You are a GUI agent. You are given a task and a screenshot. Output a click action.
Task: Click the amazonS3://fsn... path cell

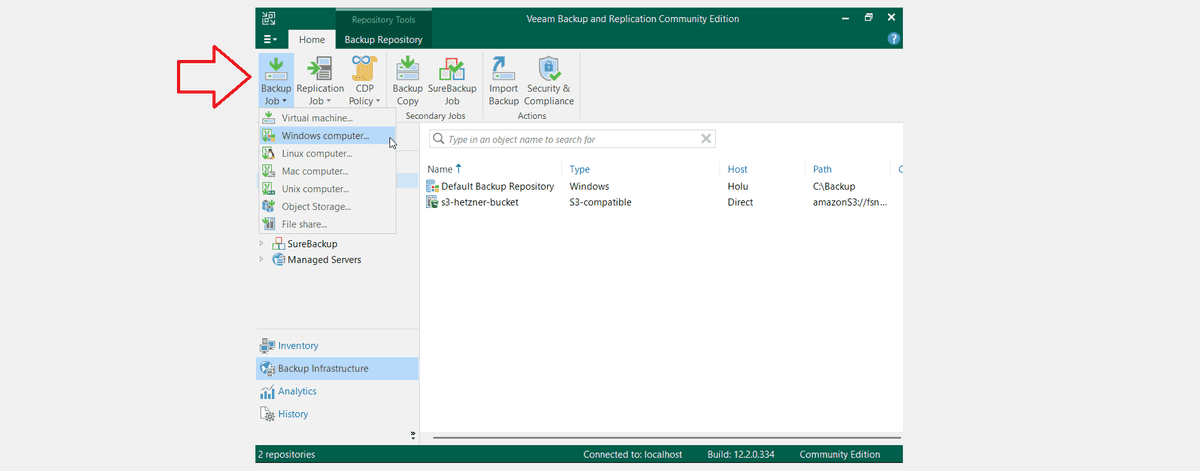point(849,202)
